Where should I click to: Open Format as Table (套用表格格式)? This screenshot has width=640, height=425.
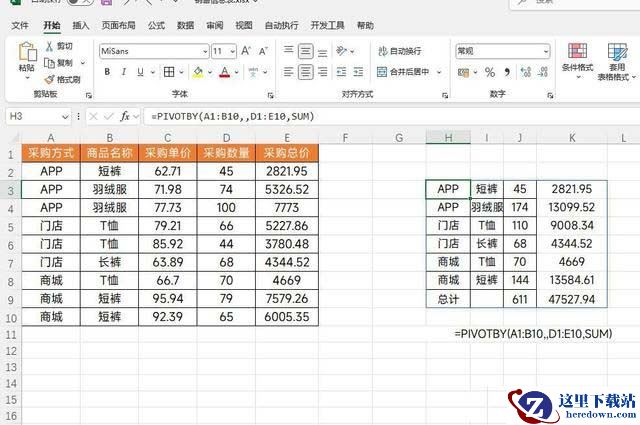point(616,61)
